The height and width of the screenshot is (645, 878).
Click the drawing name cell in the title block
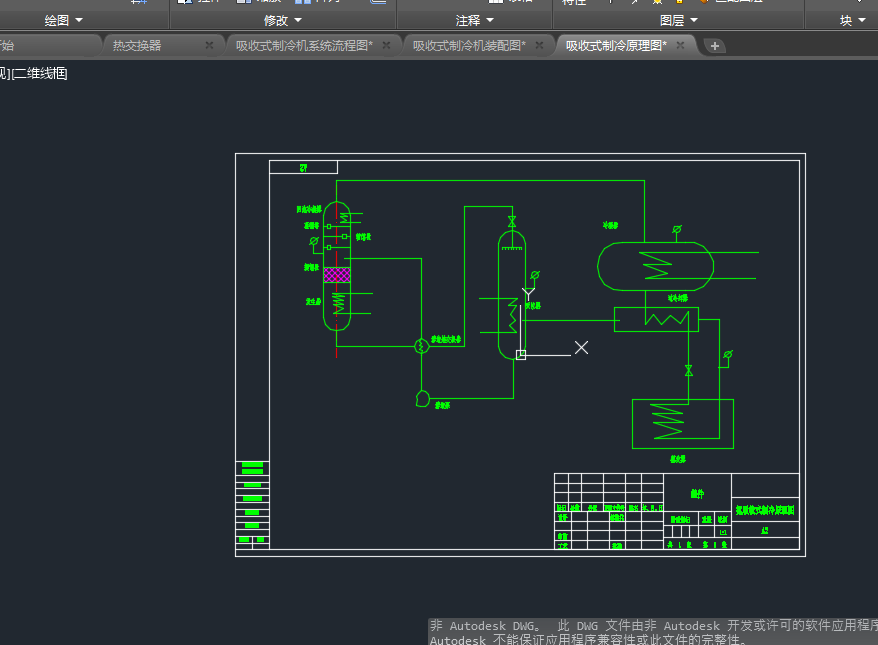[765, 510]
